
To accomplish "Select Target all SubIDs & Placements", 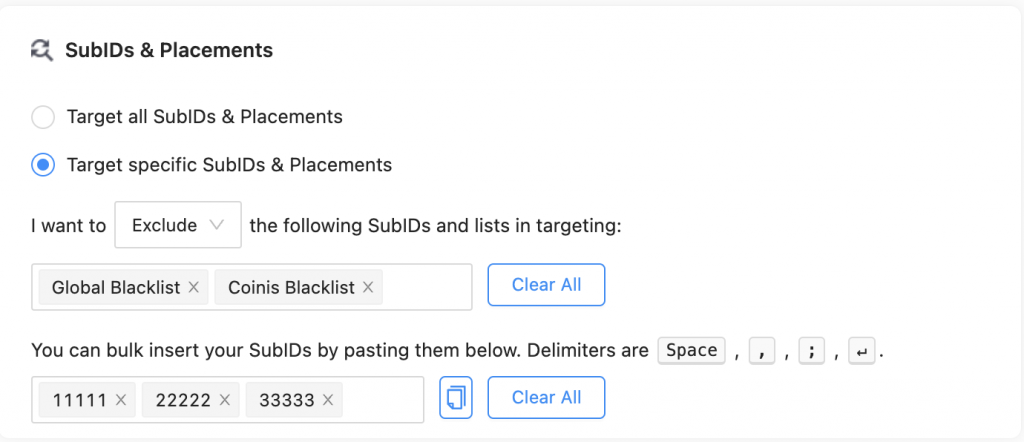I will (43, 117).
